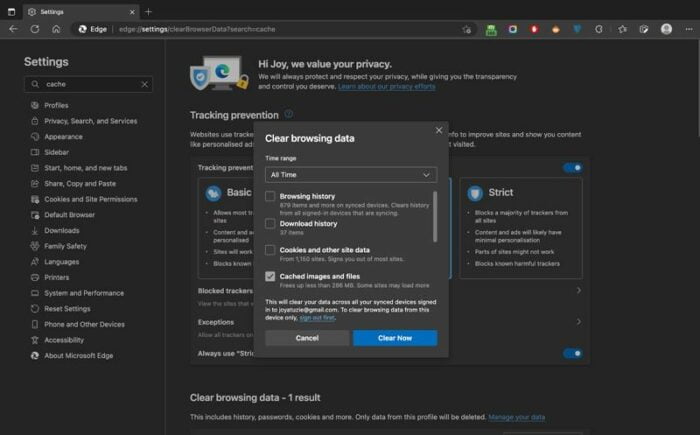Click the settings search field containing cache
The image size is (700, 435).
click(x=88, y=84)
